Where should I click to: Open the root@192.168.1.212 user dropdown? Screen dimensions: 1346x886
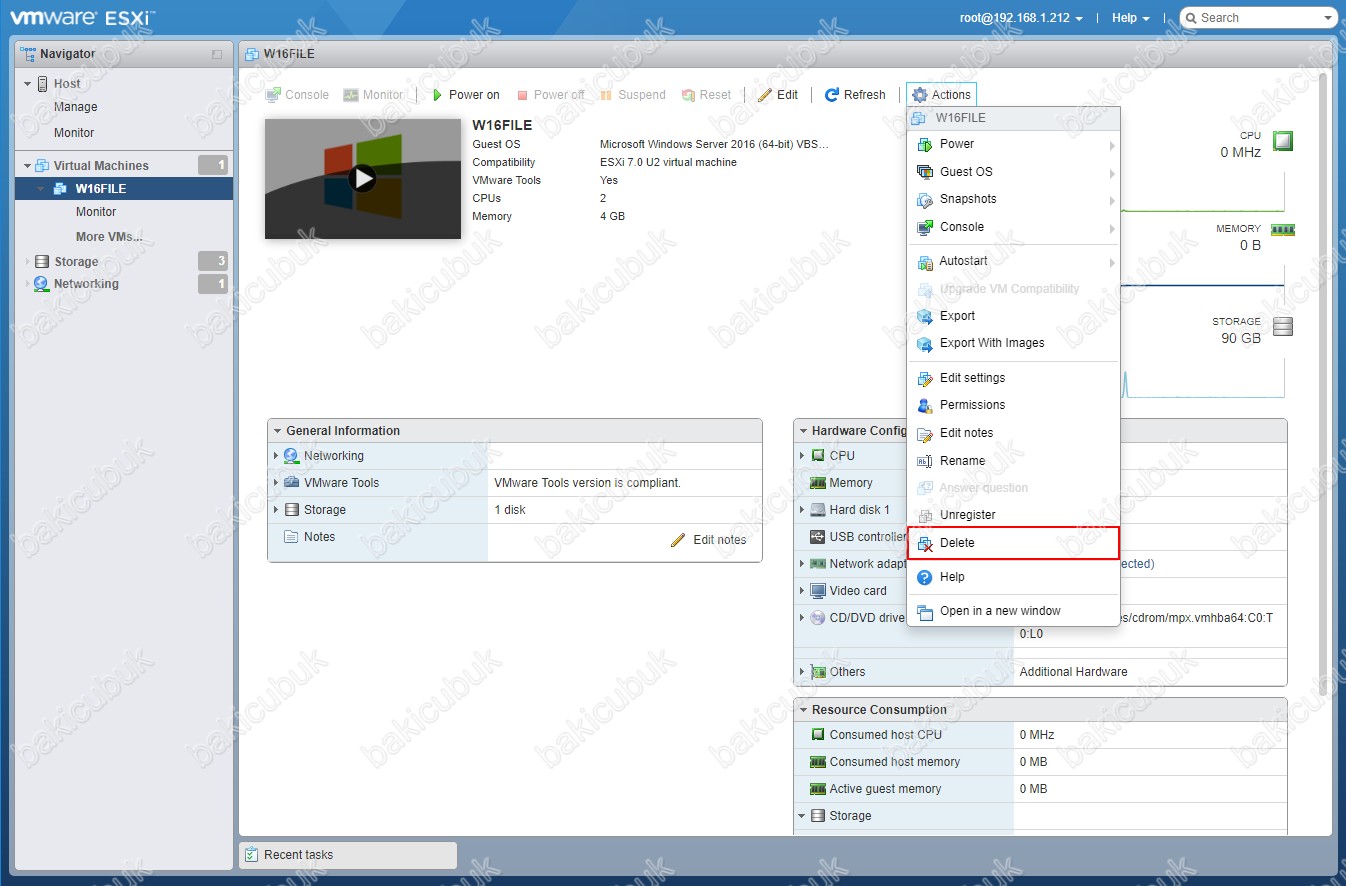(x=1021, y=18)
